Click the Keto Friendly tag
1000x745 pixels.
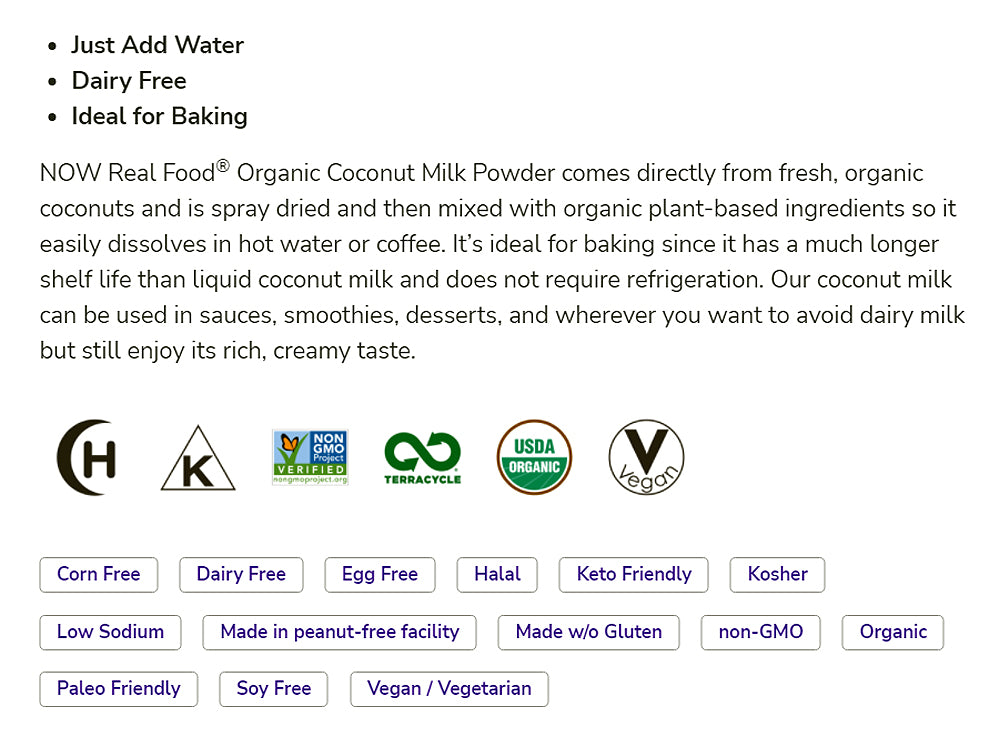pos(634,574)
